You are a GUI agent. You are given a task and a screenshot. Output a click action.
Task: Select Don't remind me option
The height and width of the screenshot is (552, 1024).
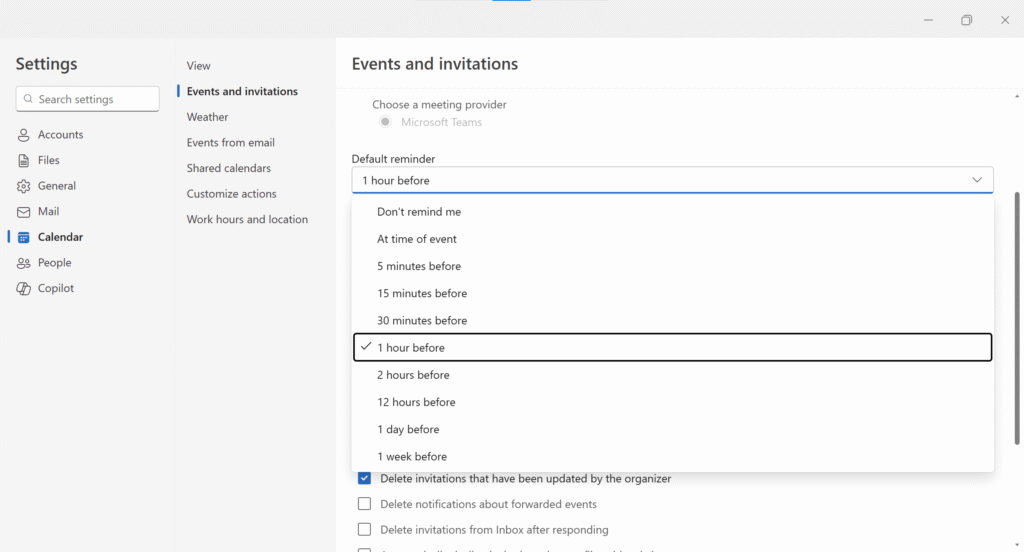(x=419, y=212)
